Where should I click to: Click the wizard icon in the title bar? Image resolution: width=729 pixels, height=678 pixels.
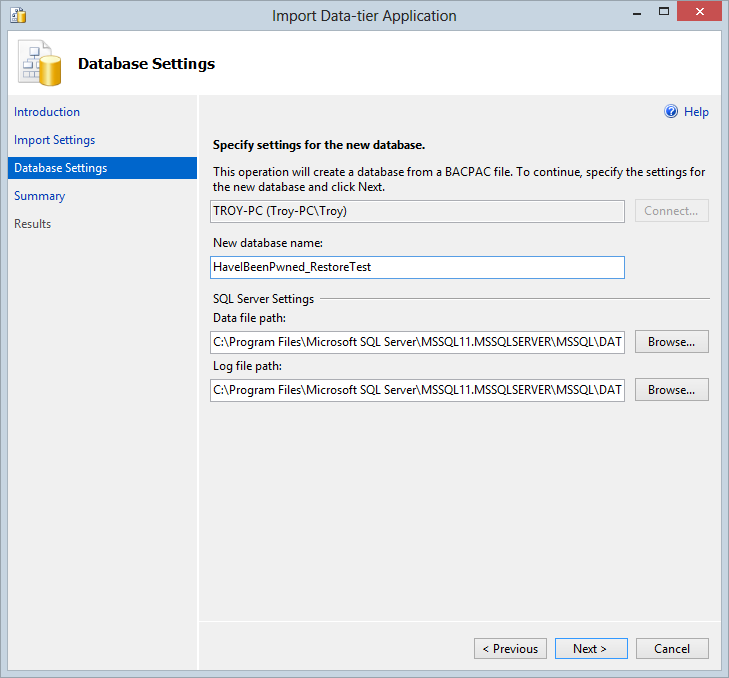17,16
